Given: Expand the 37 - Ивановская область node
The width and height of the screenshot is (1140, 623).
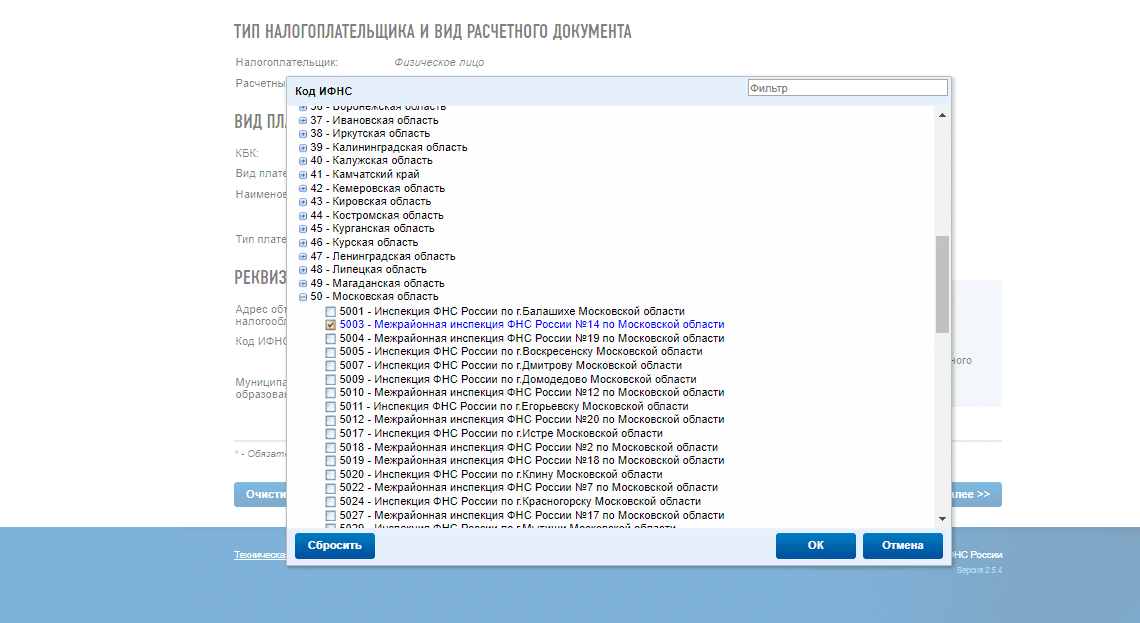Looking at the screenshot, I should click(303, 120).
